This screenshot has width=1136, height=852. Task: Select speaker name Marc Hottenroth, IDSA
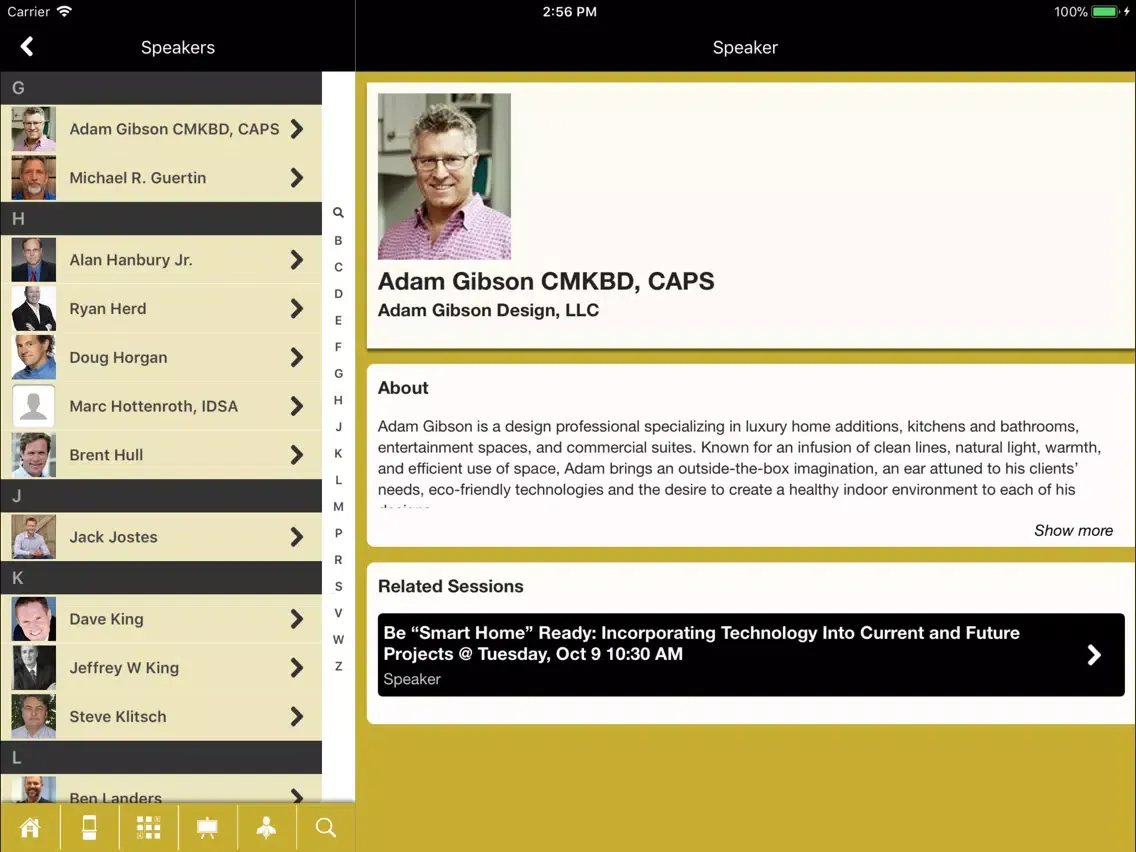tap(154, 406)
